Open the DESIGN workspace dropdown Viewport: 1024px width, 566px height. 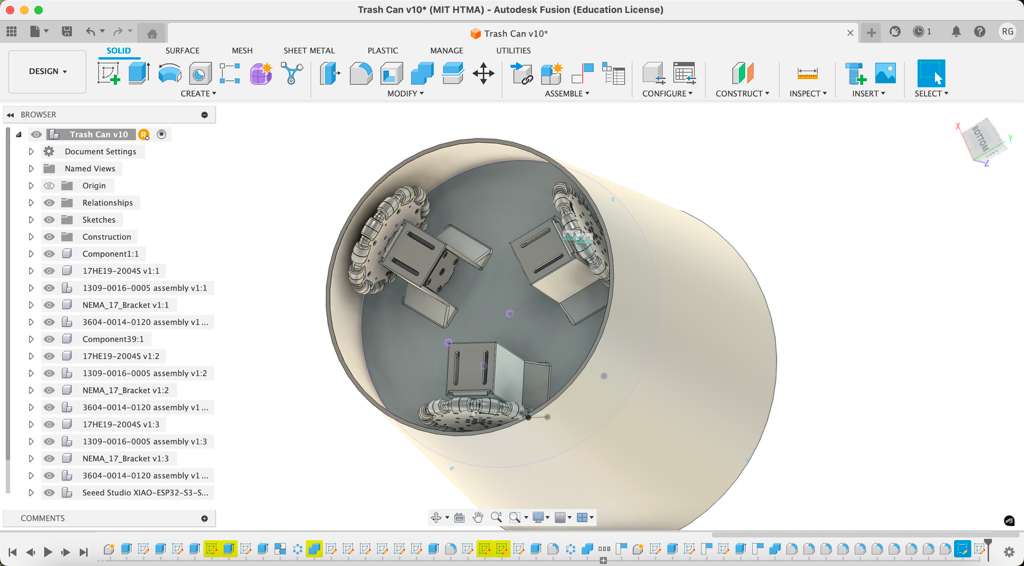tap(47, 72)
